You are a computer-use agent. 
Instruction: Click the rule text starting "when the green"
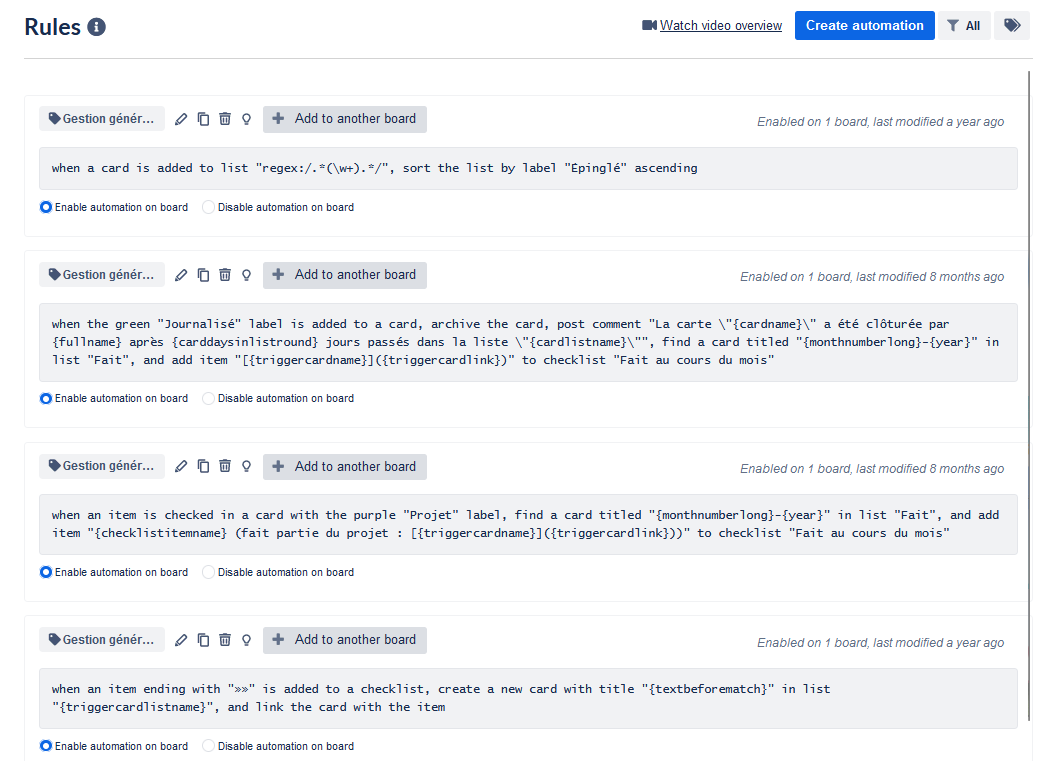click(526, 342)
